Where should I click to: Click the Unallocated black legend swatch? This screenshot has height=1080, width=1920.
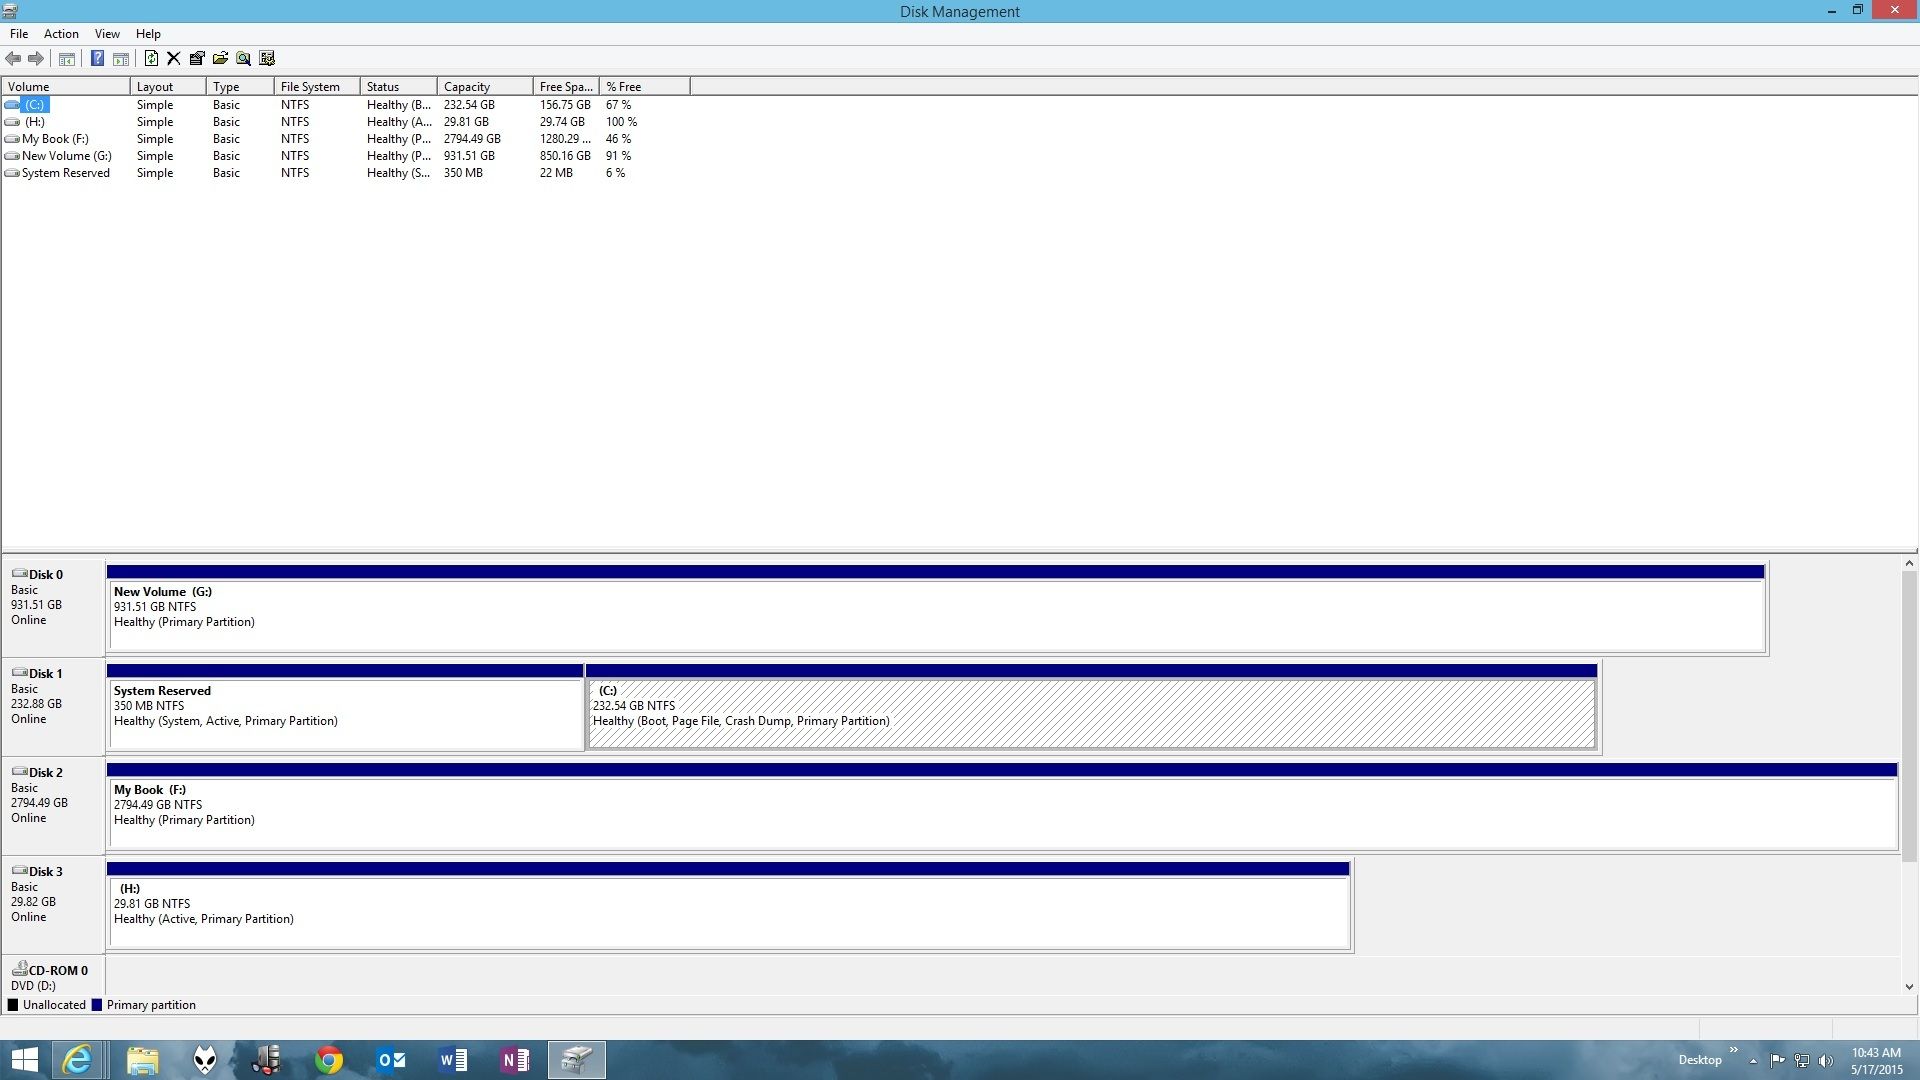[x=13, y=1005]
